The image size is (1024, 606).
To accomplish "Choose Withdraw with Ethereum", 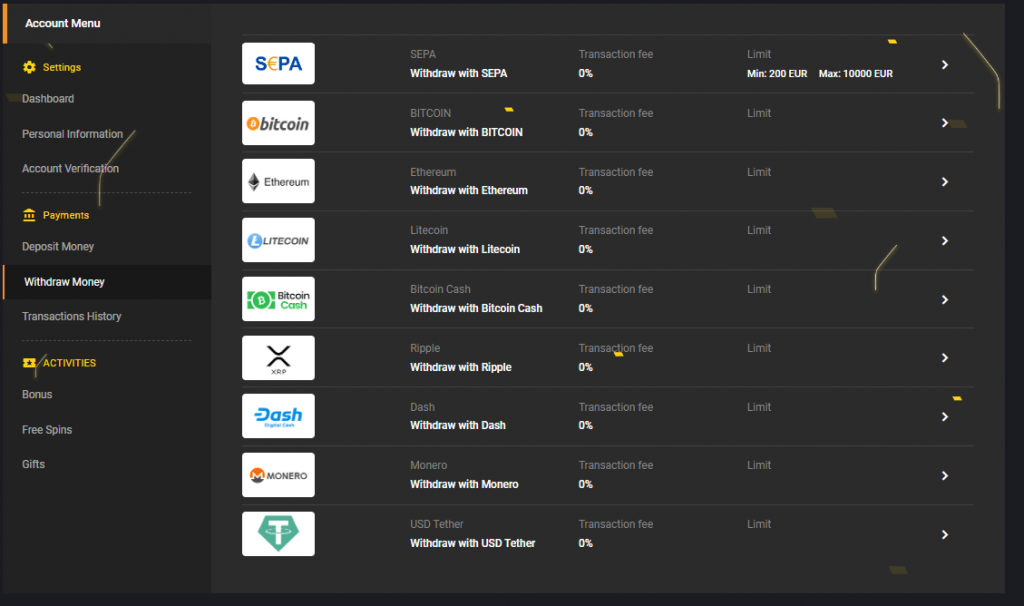I will pos(469,190).
